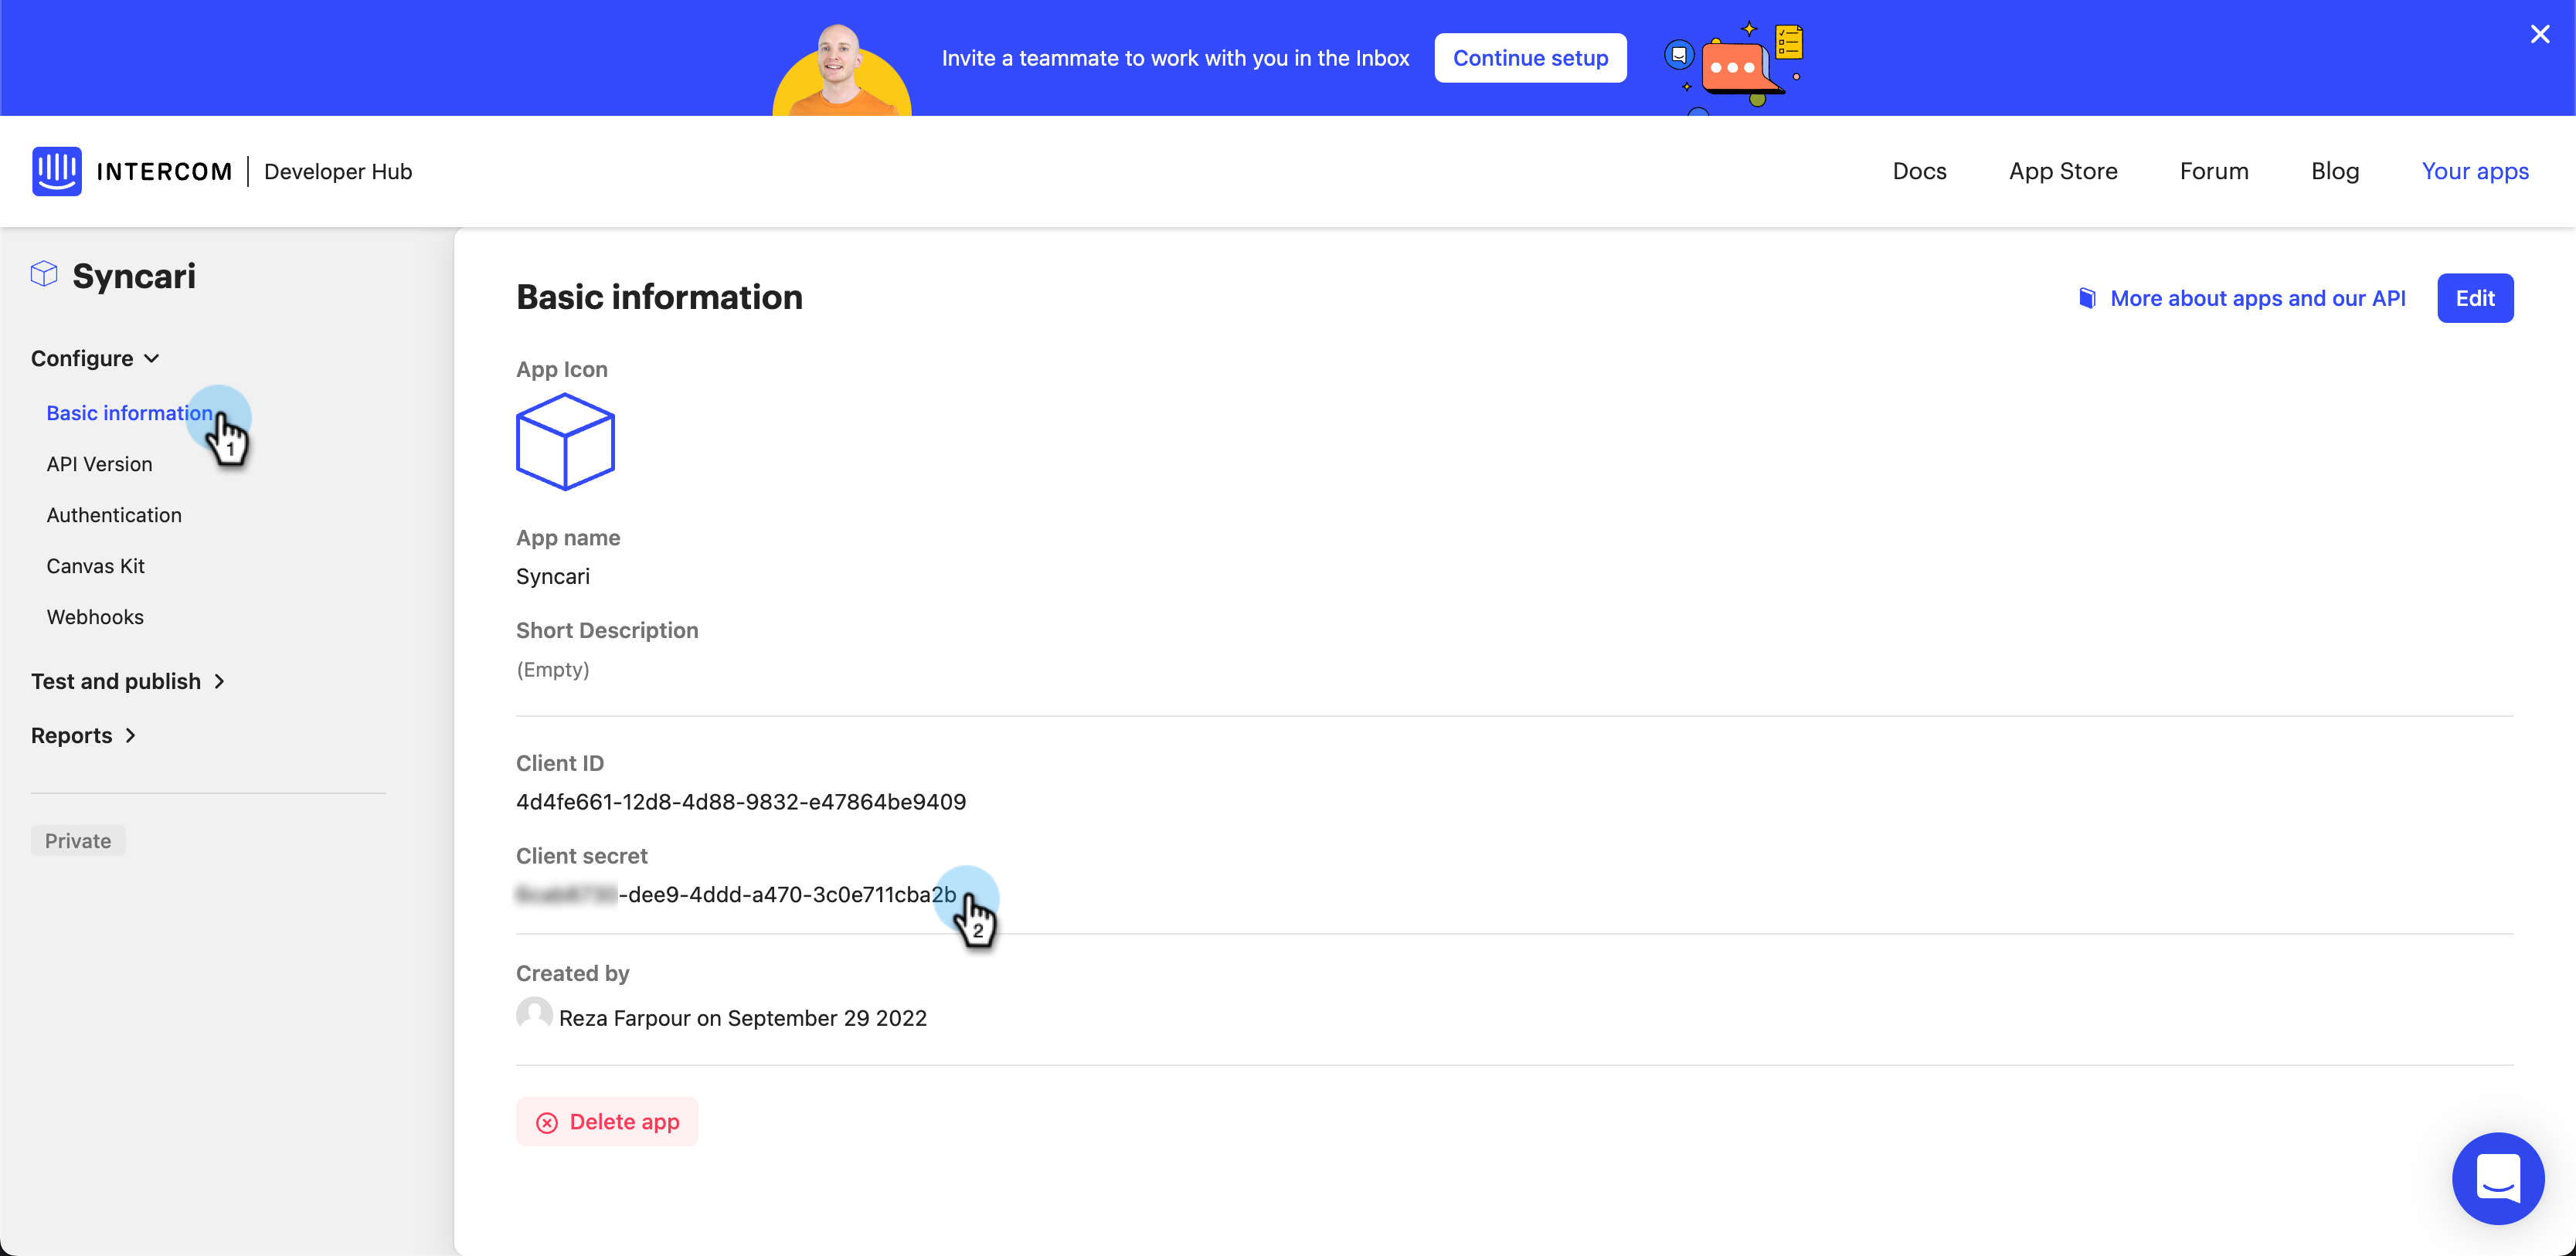2576x1256 pixels.
Task: Go to the App Store link
Action: tap(2063, 171)
